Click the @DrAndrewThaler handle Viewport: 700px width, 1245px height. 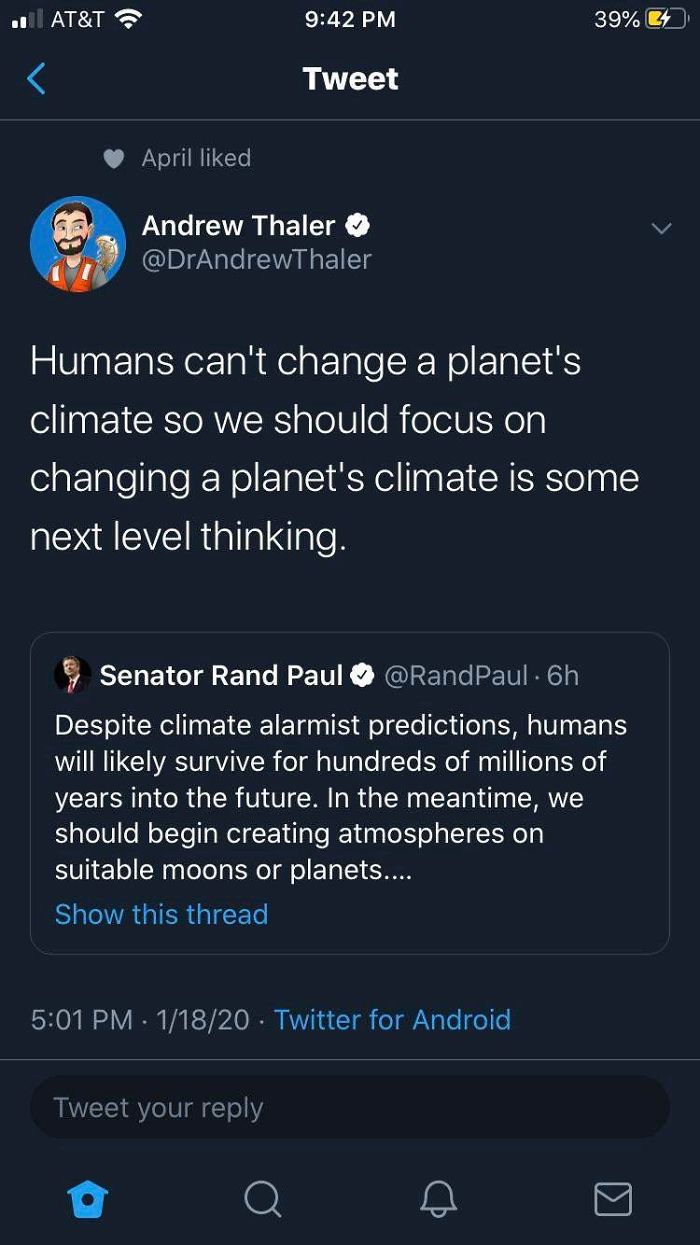pos(256,259)
